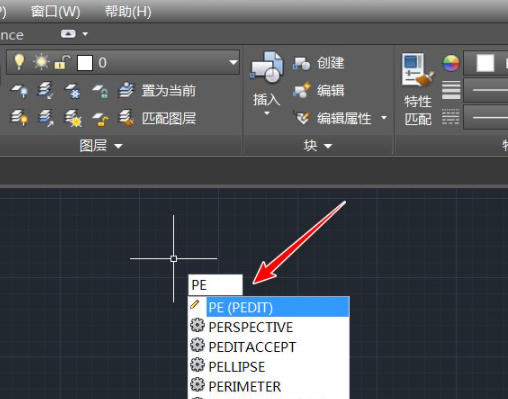Click the PE command input field
Screen dimensions: 508x399
click(x=215, y=285)
